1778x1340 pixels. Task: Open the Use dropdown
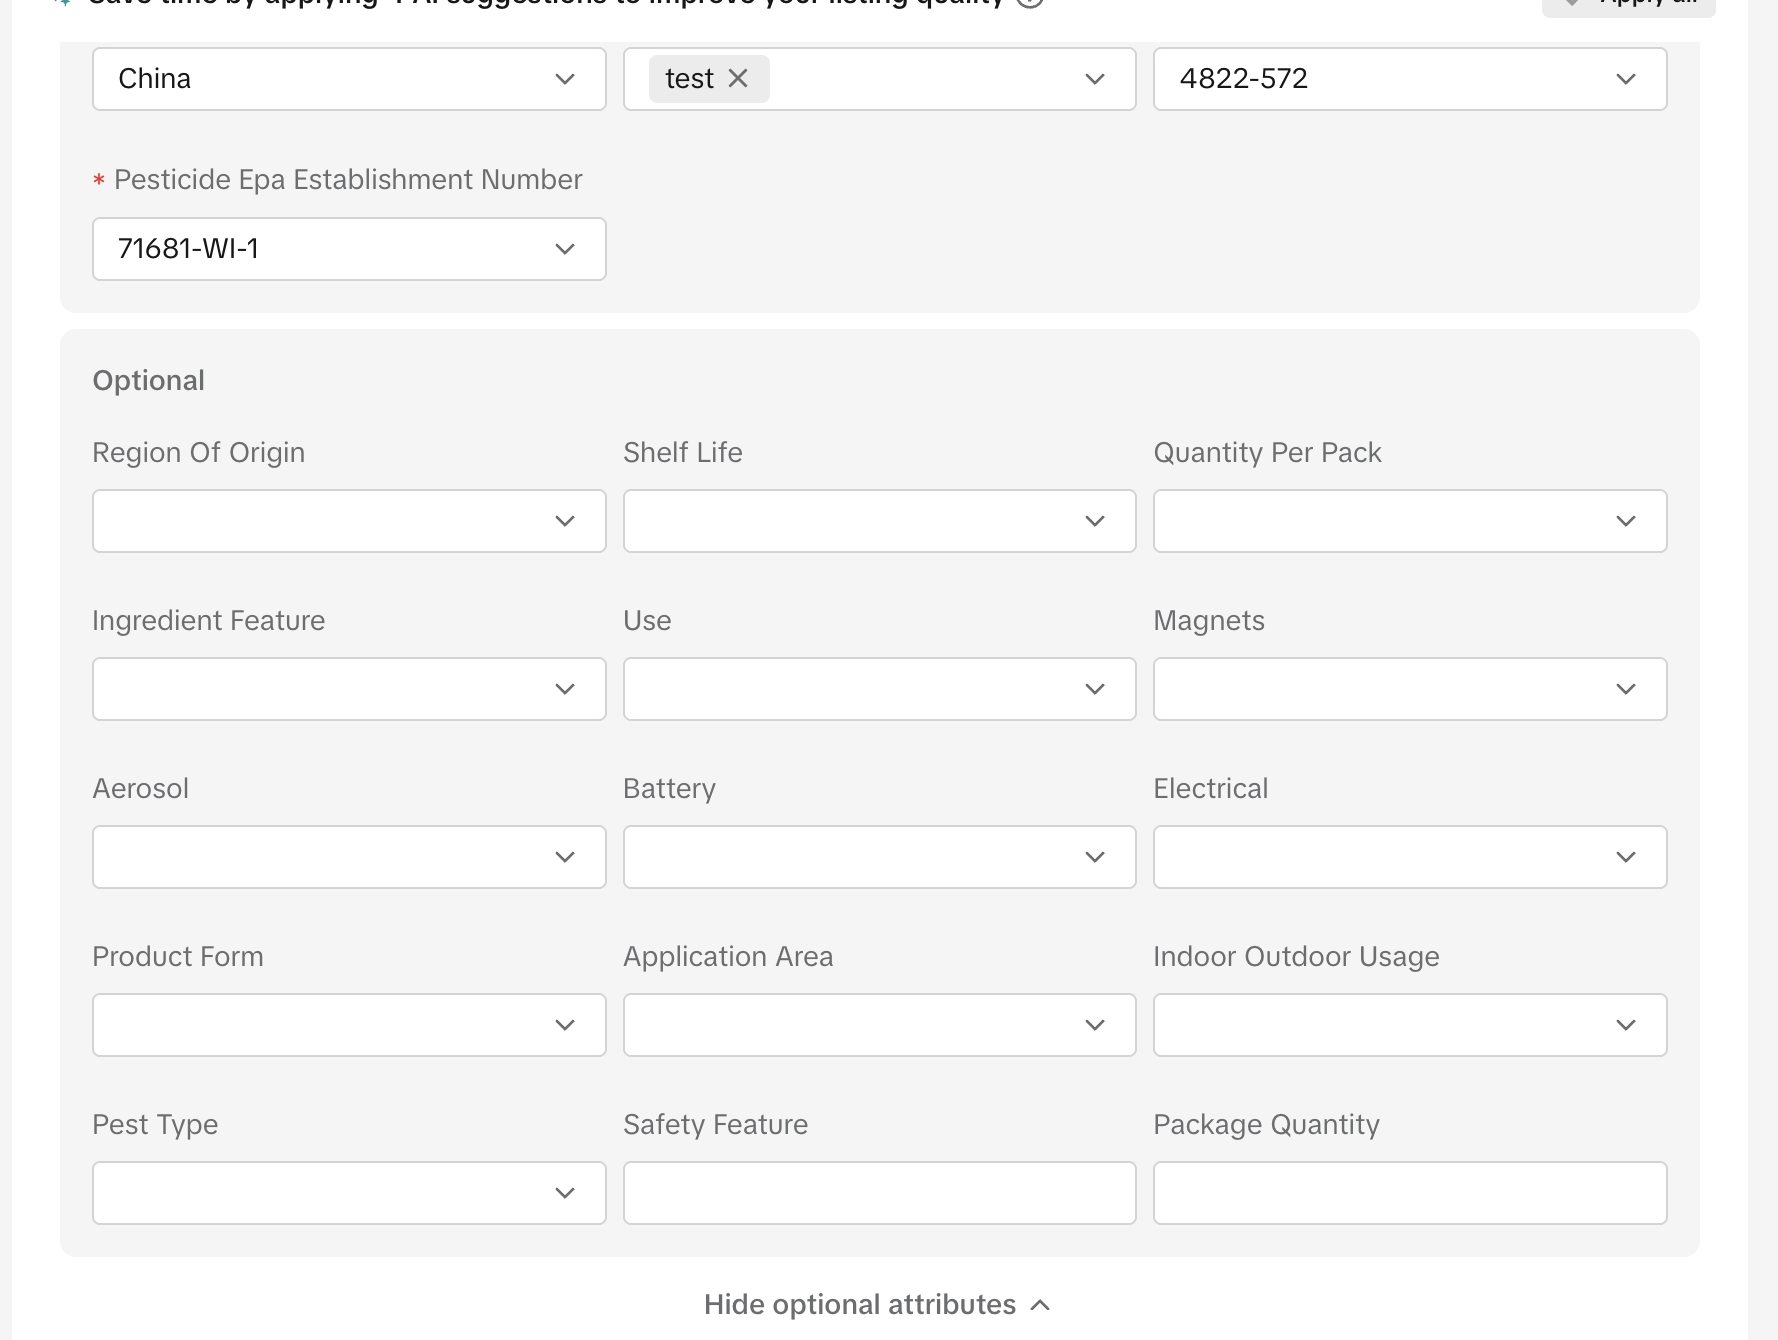click(x=879, y=689)
